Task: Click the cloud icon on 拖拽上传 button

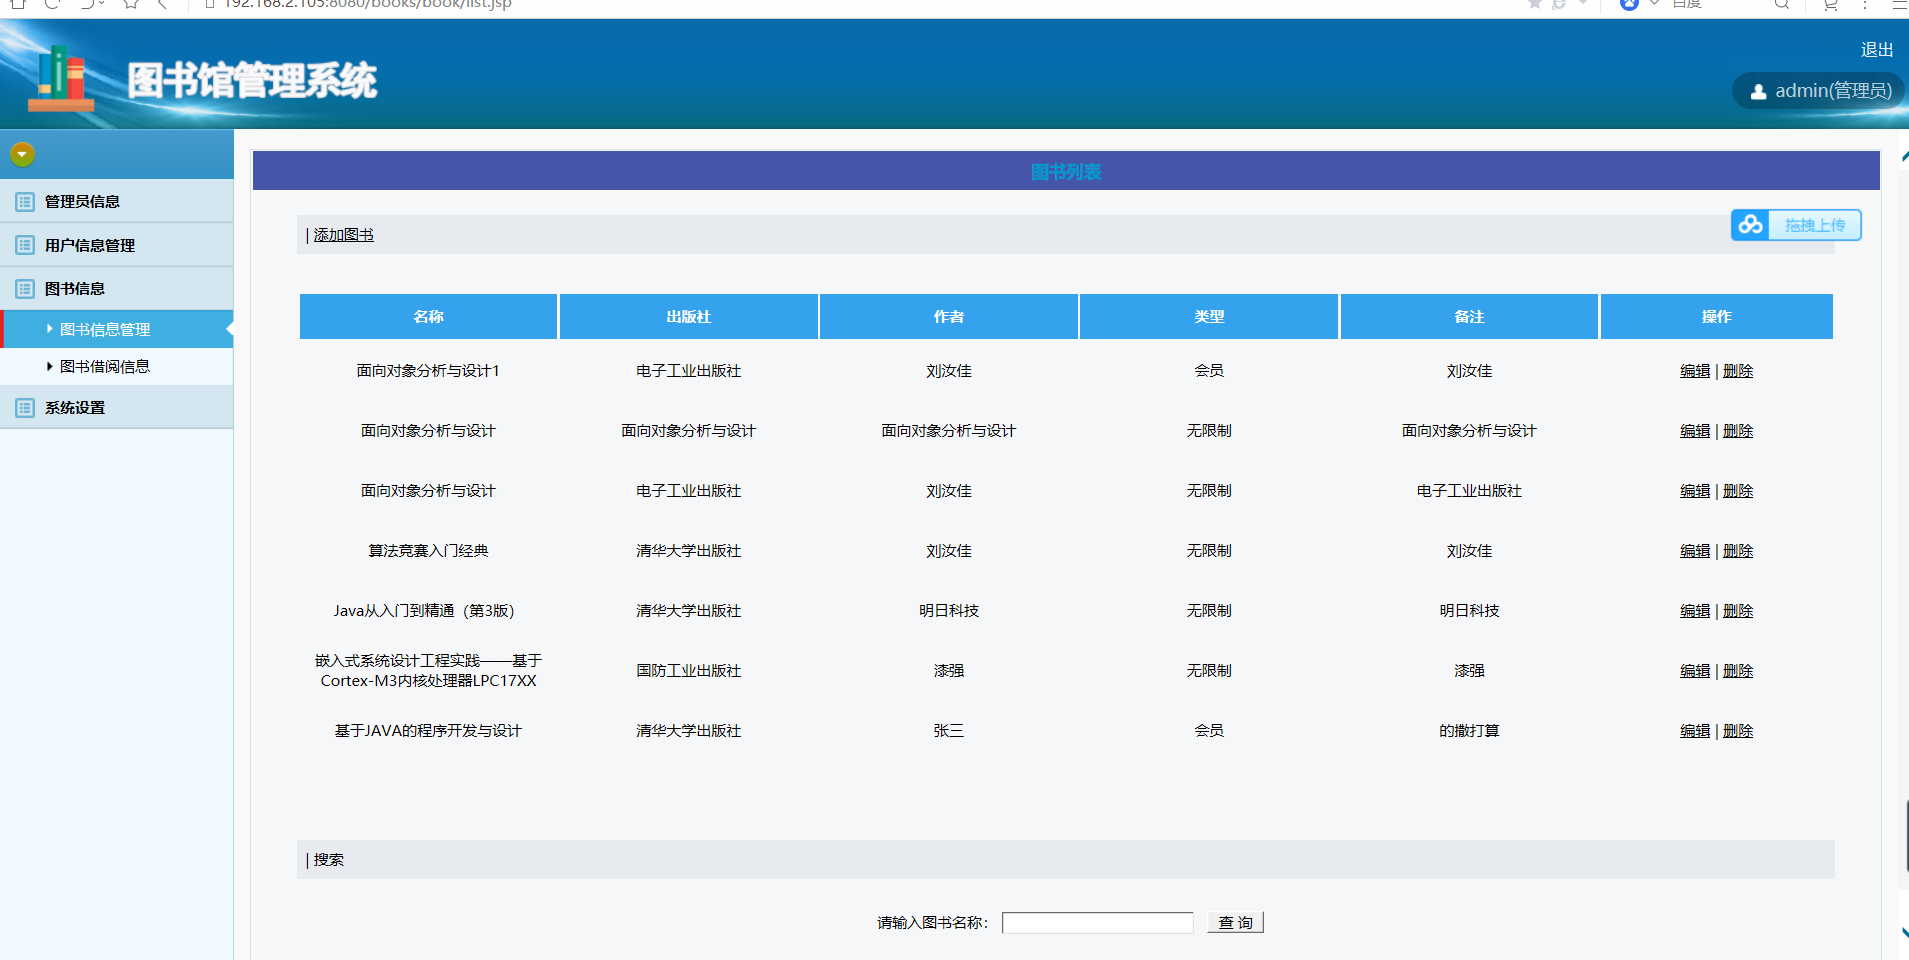Action: click(x=1750, y=225)
